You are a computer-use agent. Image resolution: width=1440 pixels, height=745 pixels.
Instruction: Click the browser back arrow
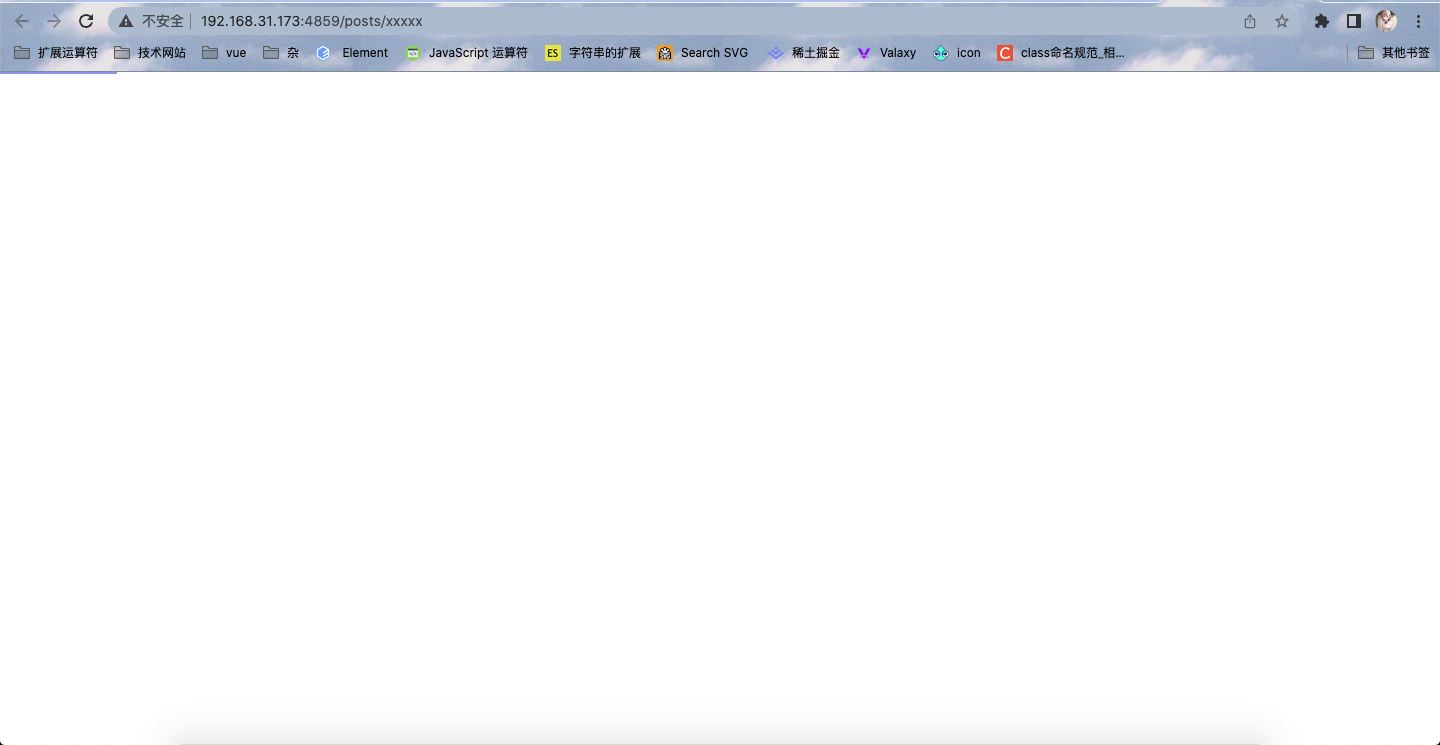[22, 20]
